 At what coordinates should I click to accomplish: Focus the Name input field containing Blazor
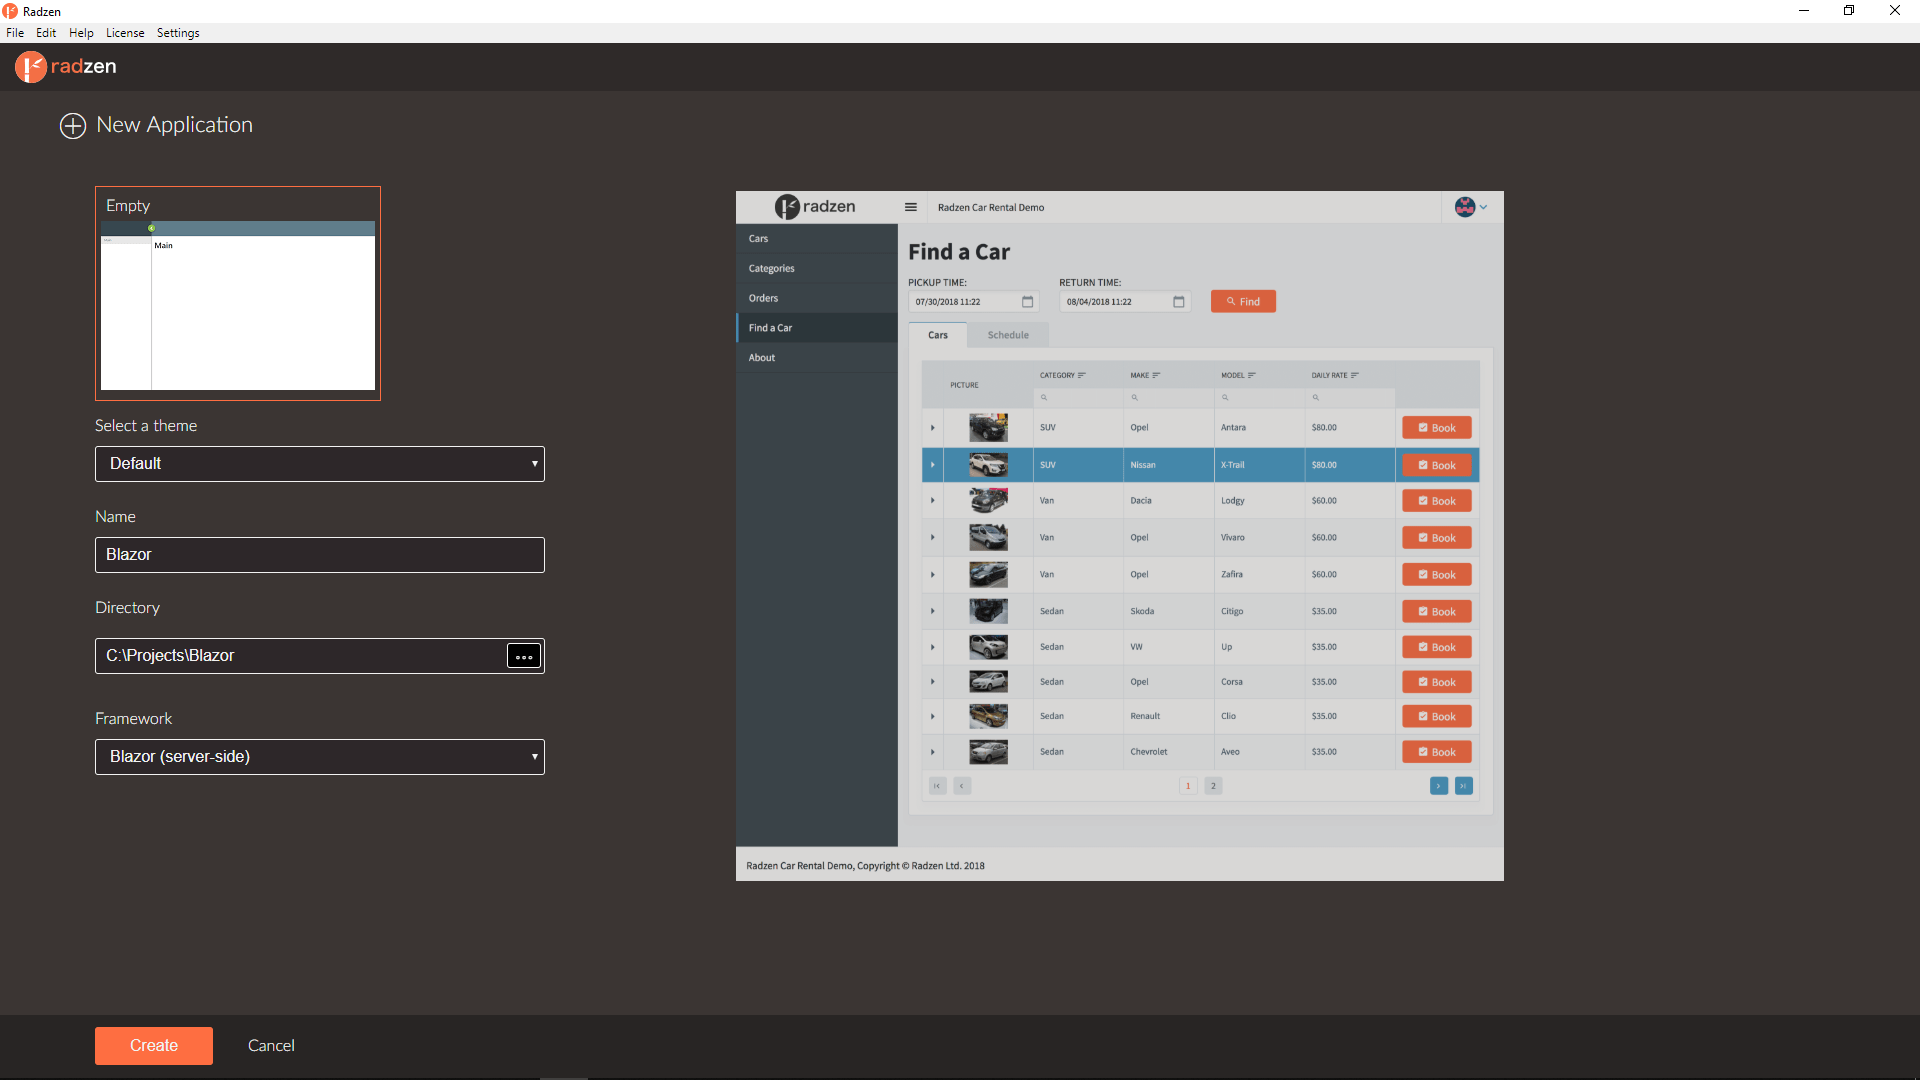tap(320, 555)
